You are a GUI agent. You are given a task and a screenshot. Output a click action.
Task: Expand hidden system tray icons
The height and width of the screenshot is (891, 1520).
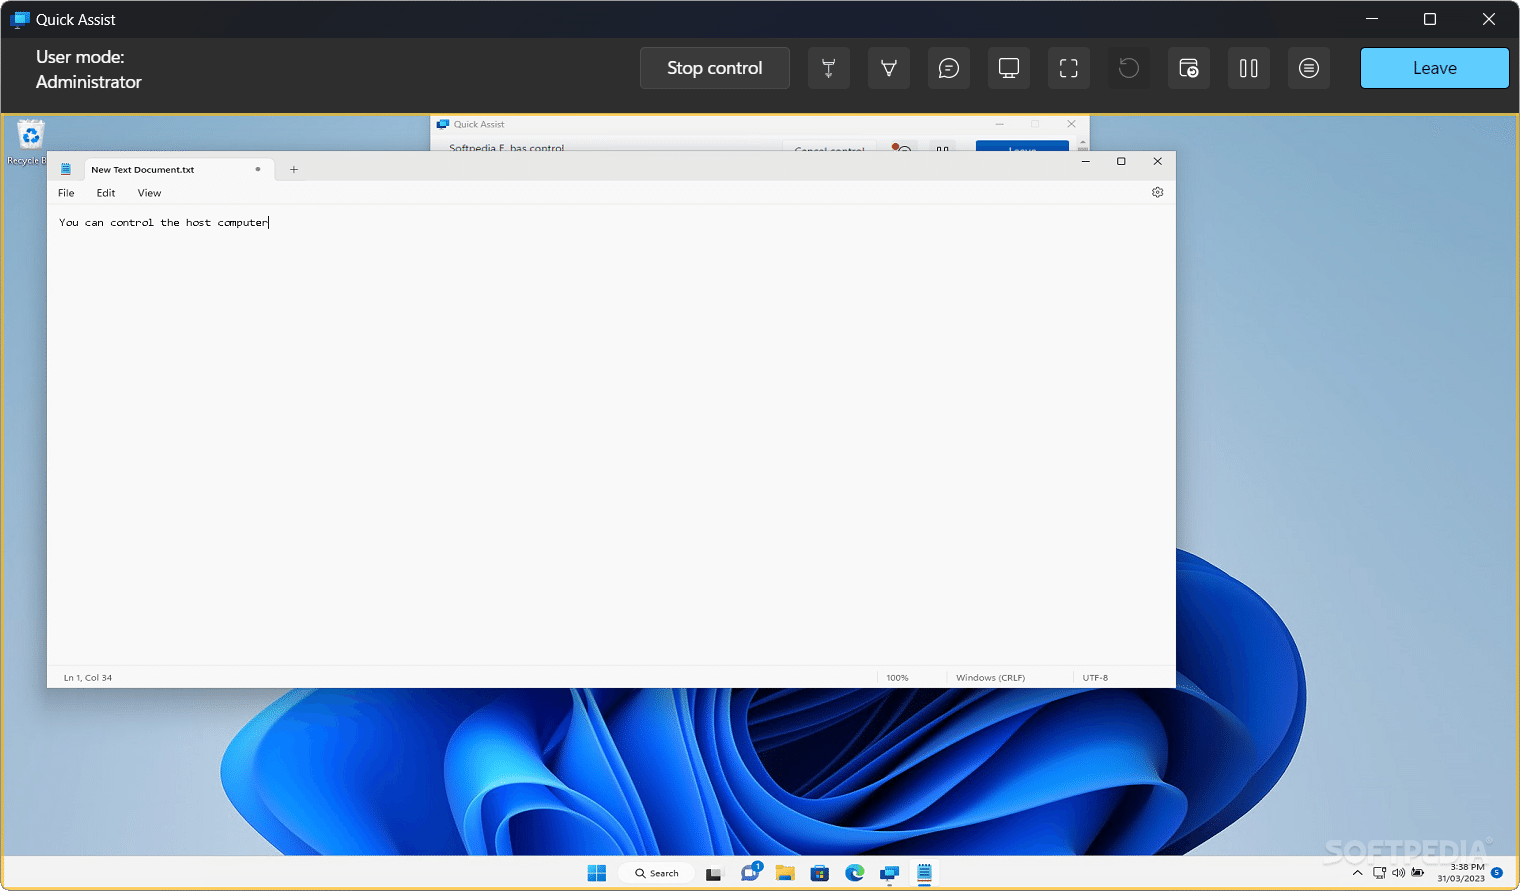(1357, 872)
